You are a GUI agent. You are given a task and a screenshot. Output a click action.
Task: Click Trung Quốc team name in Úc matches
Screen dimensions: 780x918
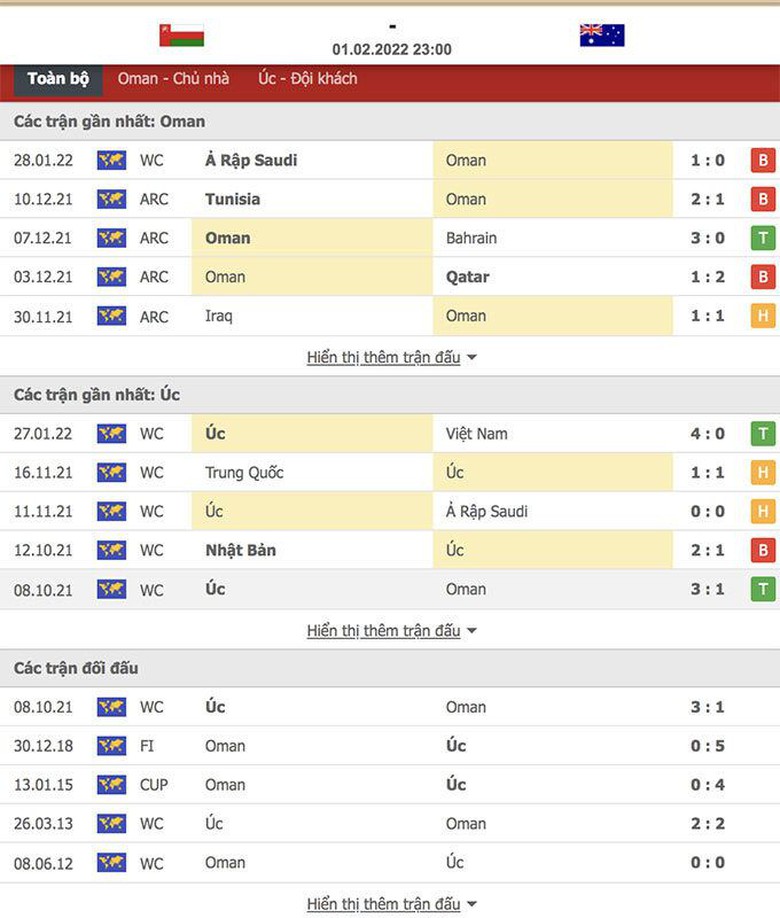(244, 472)
